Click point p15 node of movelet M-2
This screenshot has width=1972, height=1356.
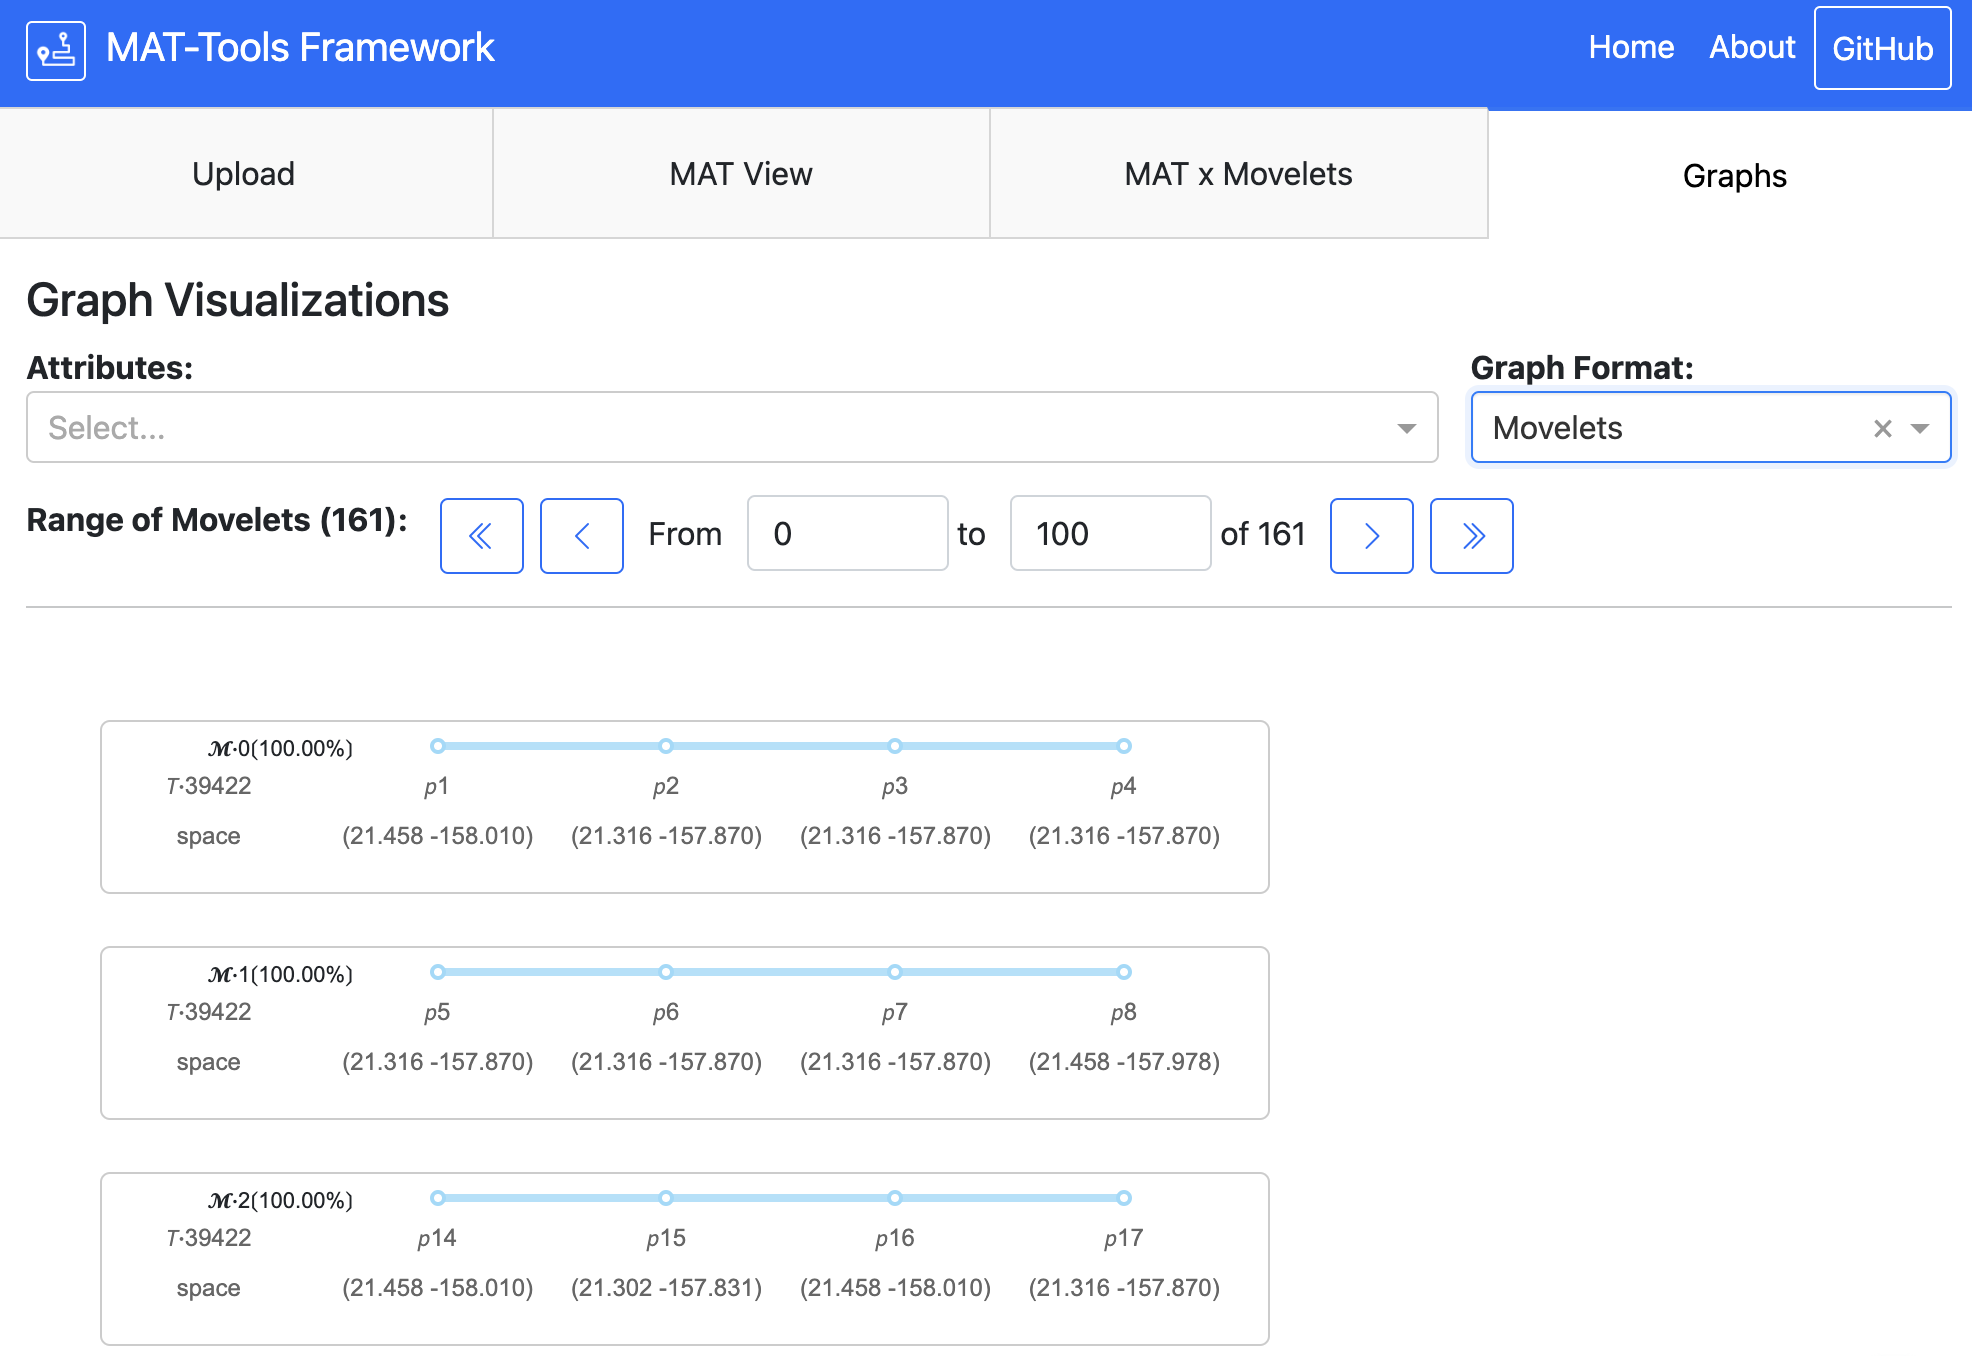coord(666,1198)
